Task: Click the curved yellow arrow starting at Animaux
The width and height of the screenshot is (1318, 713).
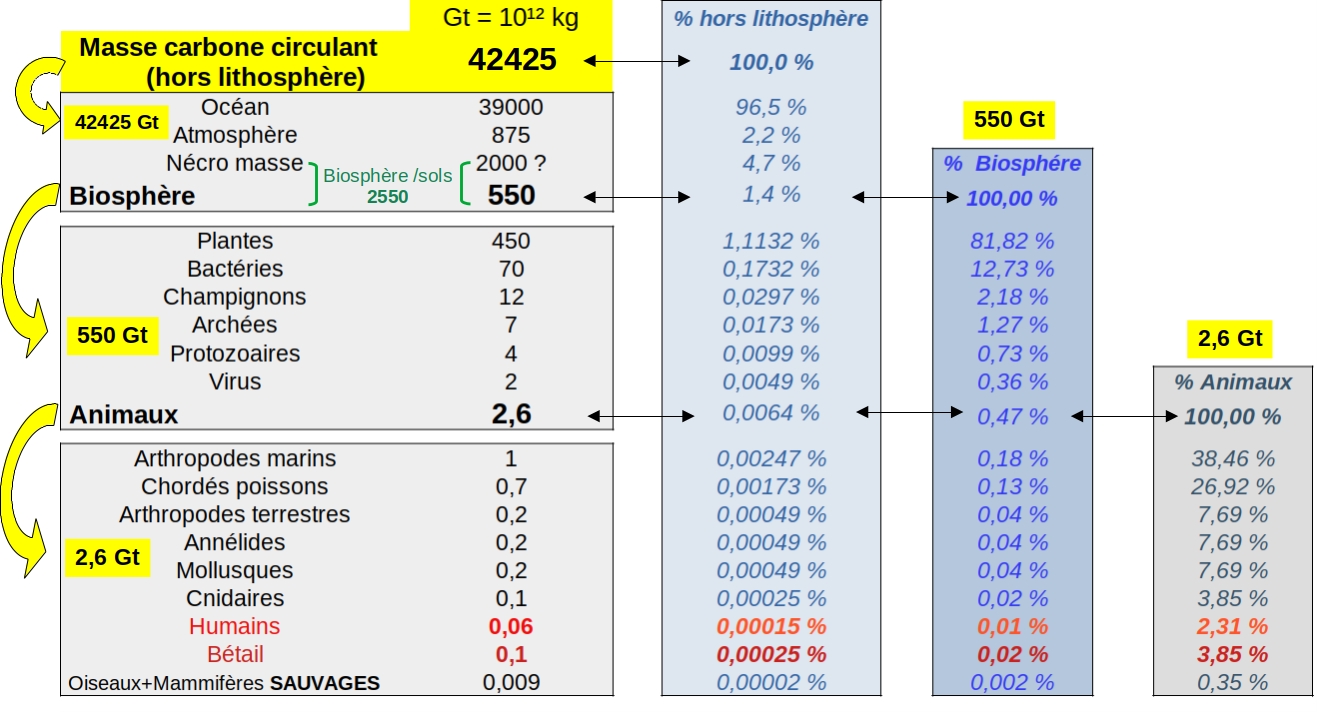Action: [x=24, y=490]
